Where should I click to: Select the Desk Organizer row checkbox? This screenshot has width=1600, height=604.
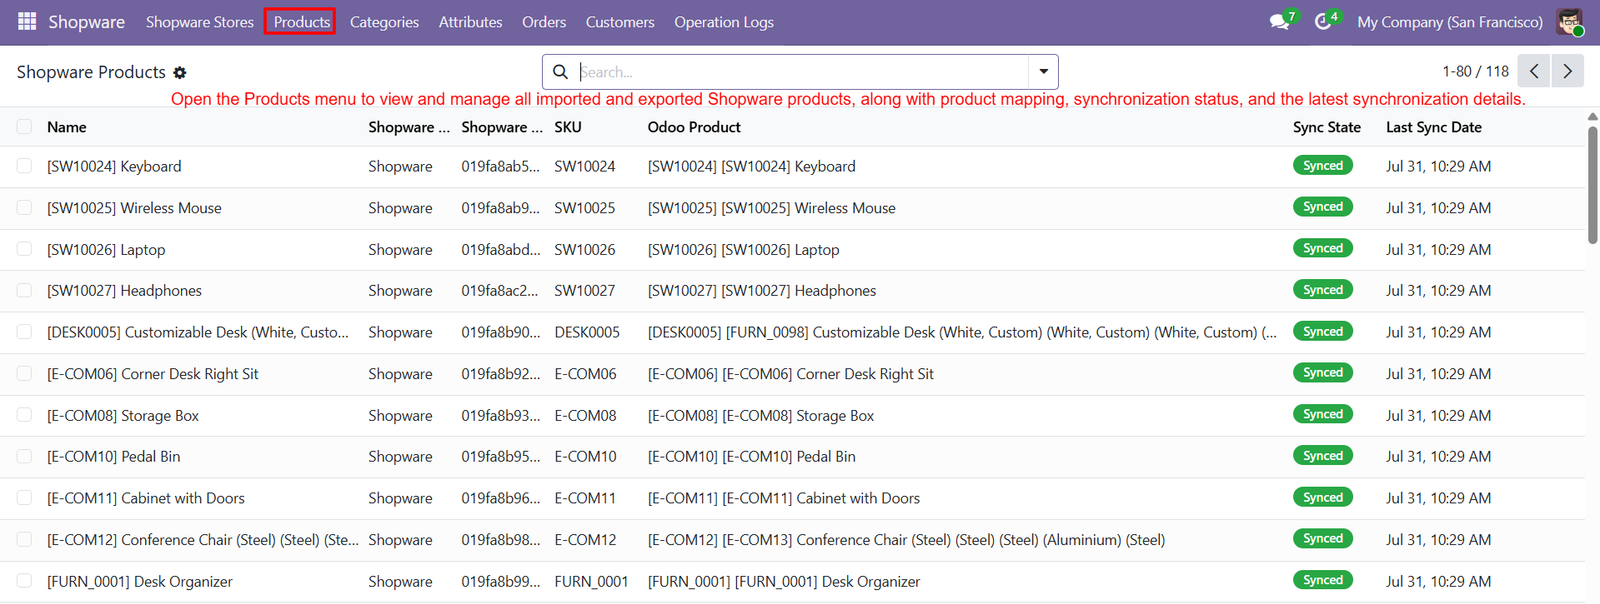click(x=24, y=581)
